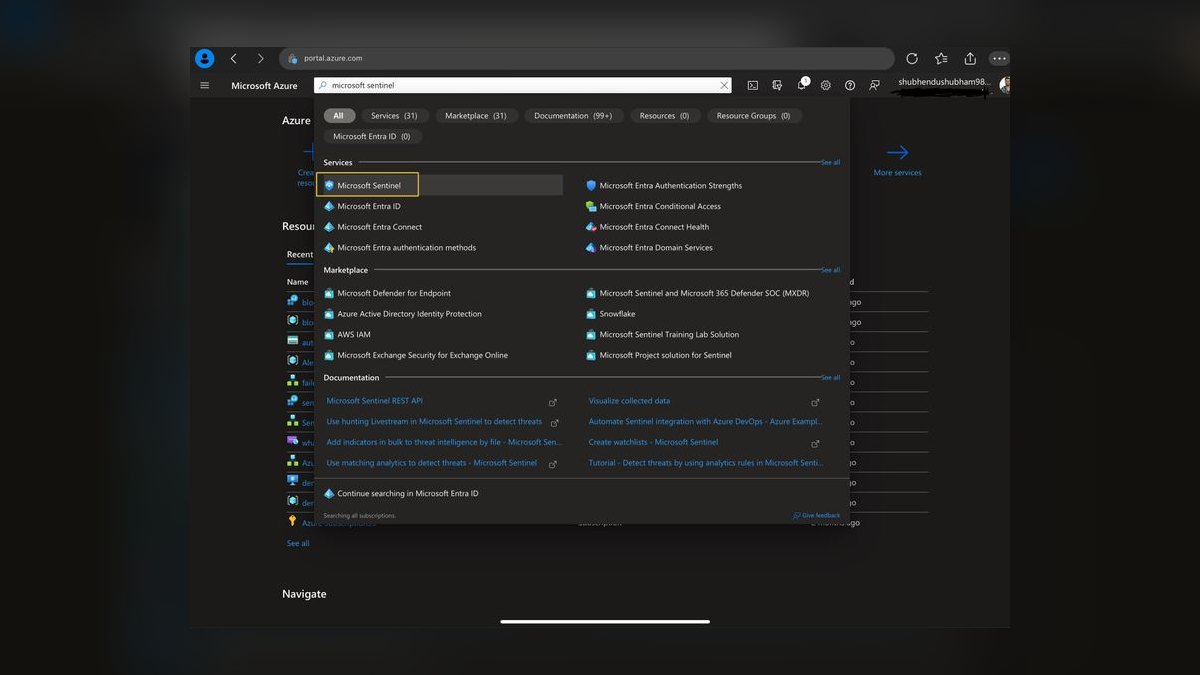Clear the search box with the X
Image resolution: width=1200 pixels, height=675 pixels.
point(724,86)
